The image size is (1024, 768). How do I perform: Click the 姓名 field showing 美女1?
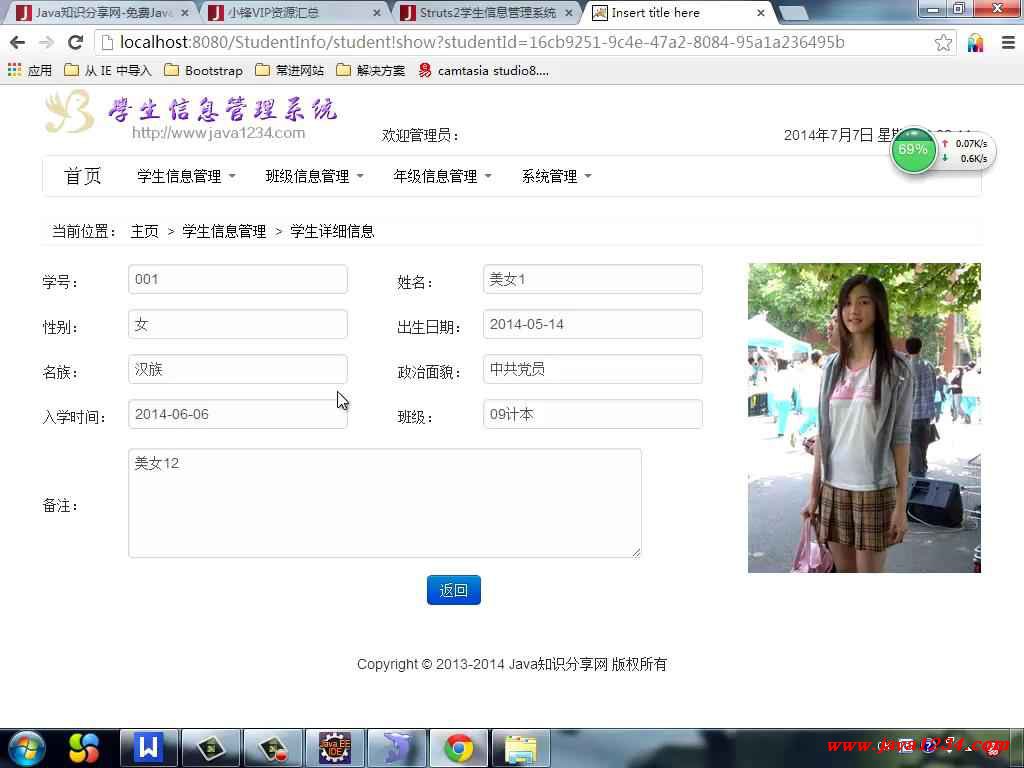(x=593, y=280)
